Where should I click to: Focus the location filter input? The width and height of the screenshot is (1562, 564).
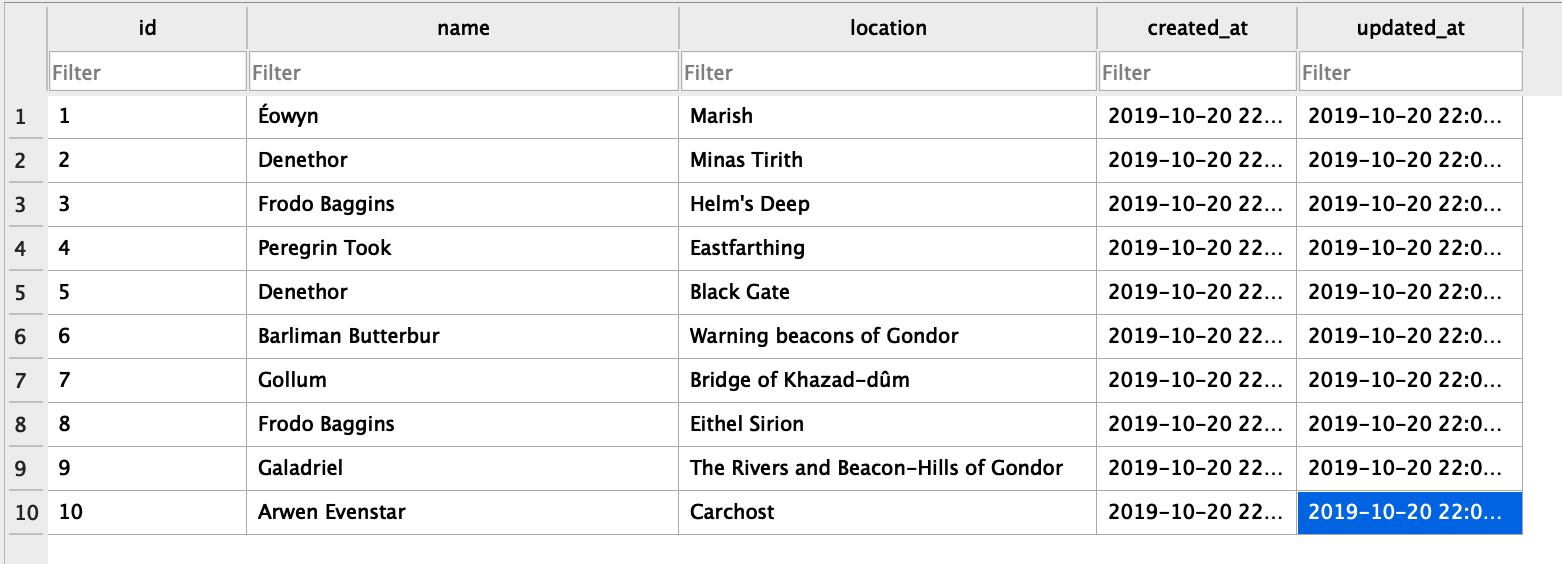click(x=888, y=72)
